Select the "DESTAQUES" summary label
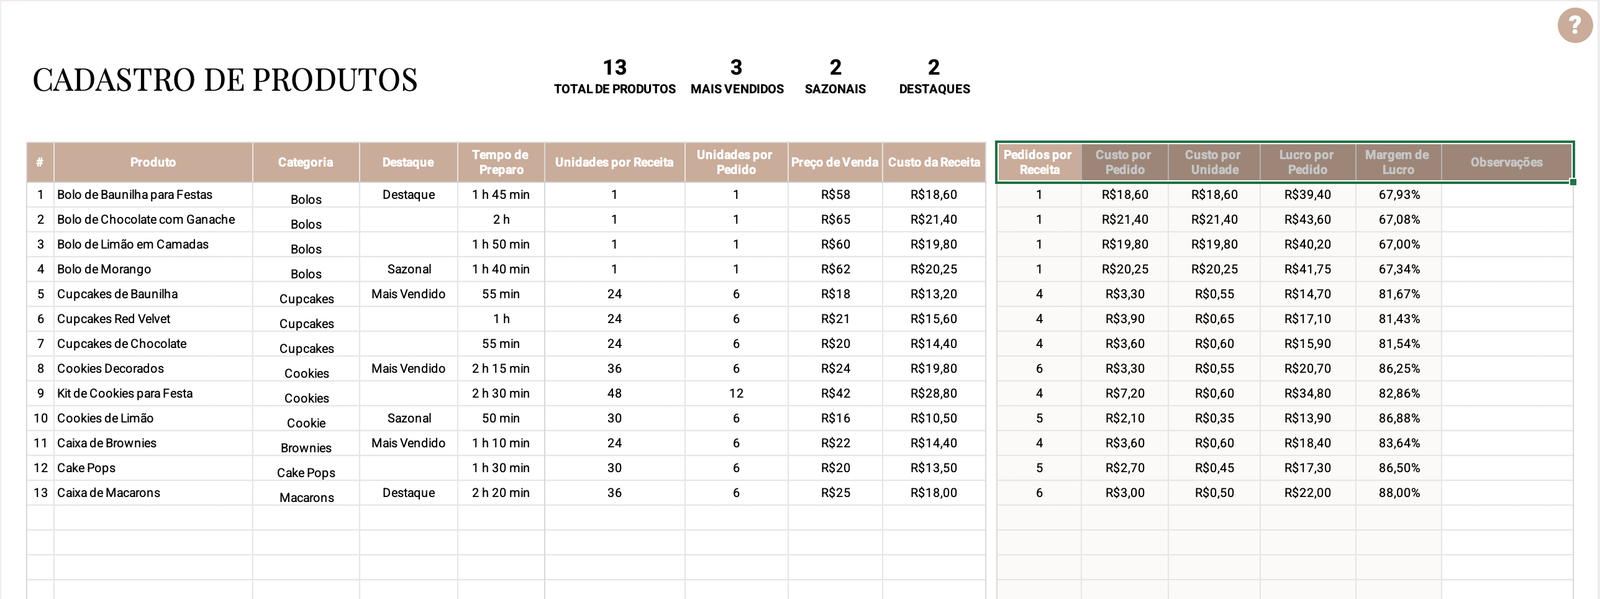The height and width of the screenshot is (599, 1600). pyautogui.click(x=934, y=89)
